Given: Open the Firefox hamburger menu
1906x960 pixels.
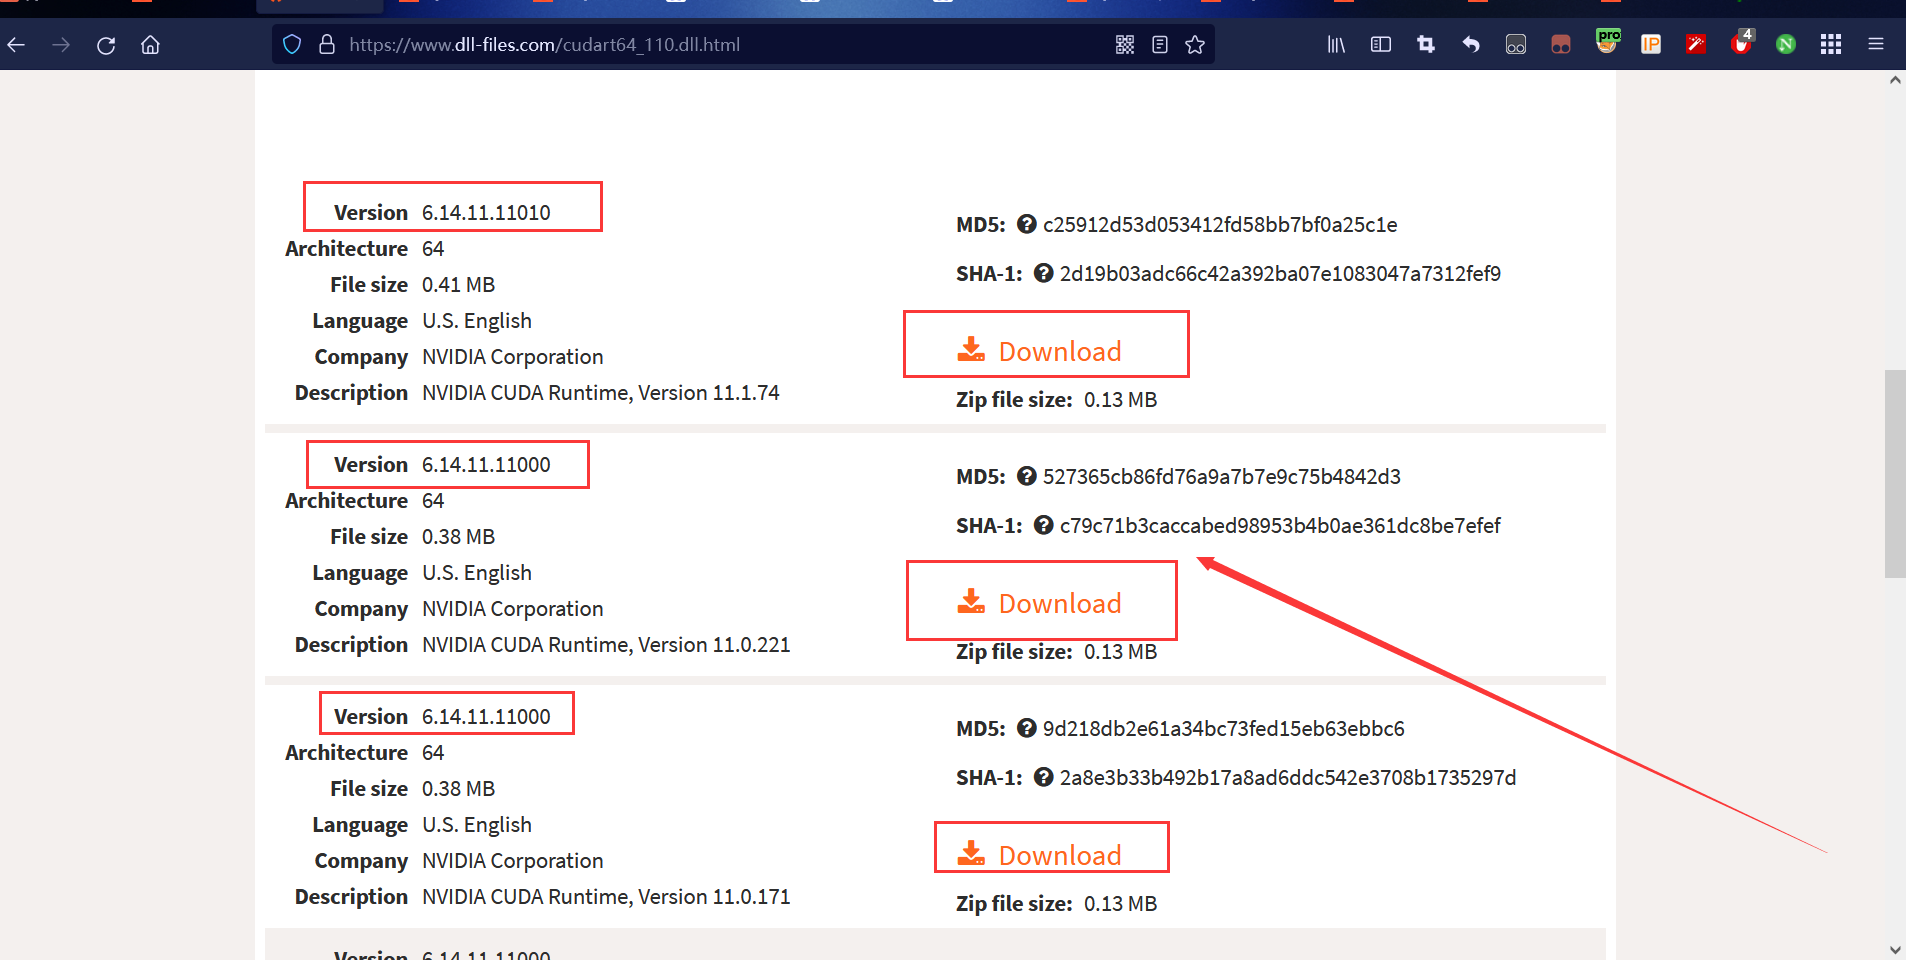Looking at the screenshot, I should click(1876, 45).
